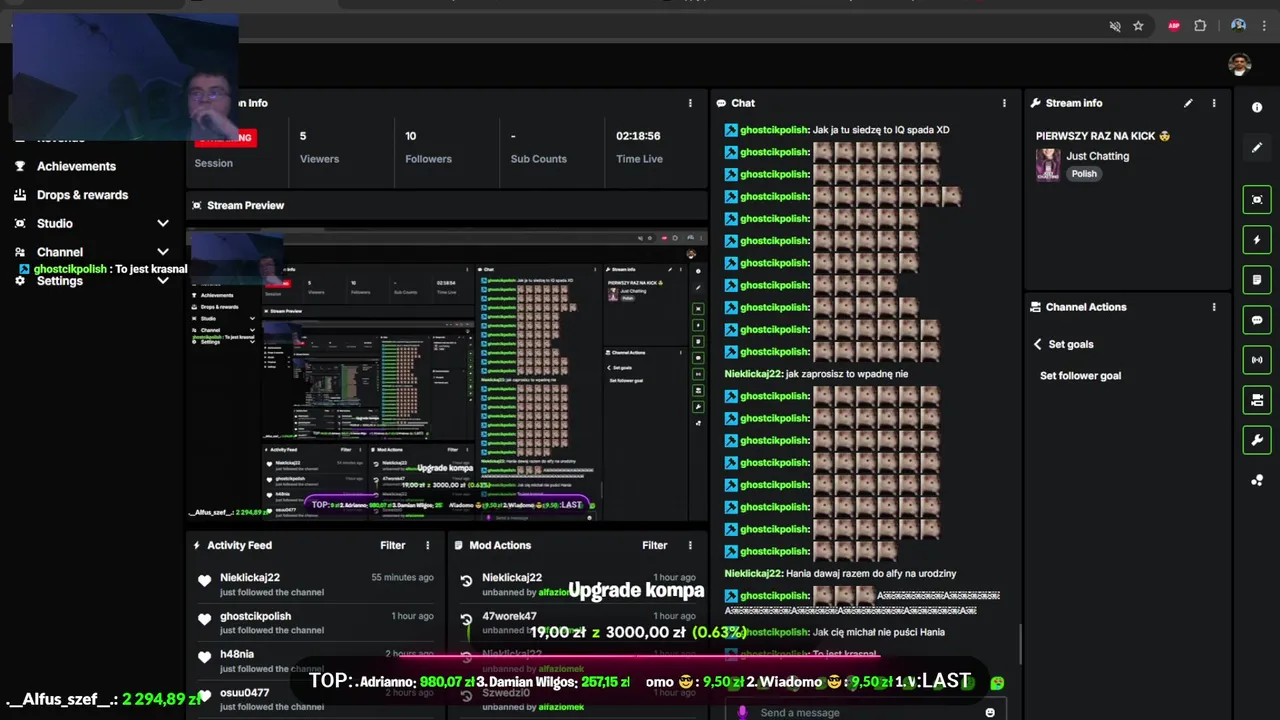Select Channel in the left sidebar
The height and width of the screenshot is (720, 1280).
click(60, 252)
